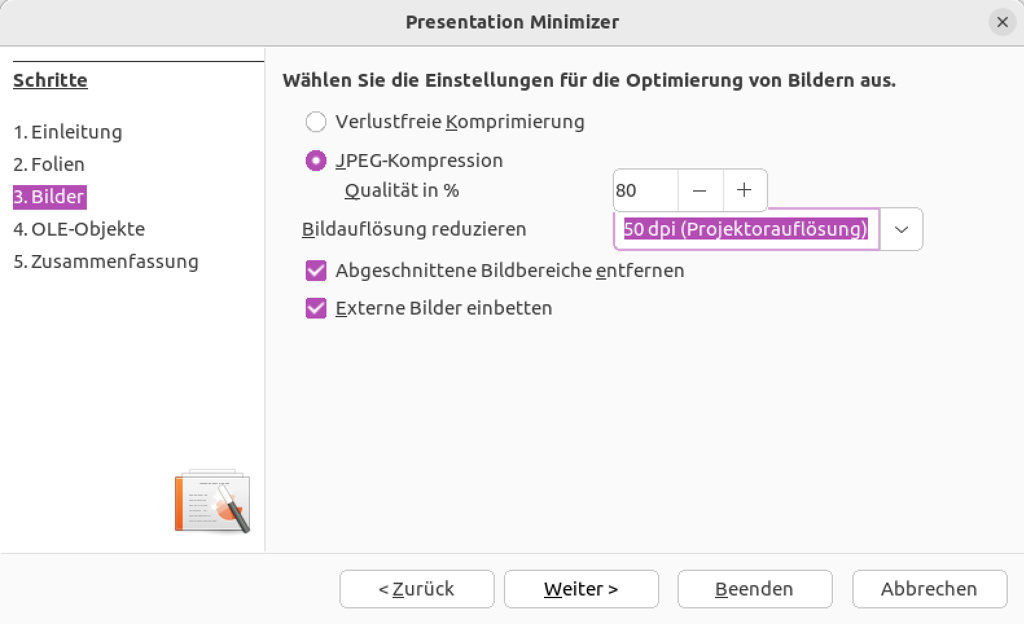Go to step 2. Folien
Image resolution: width=1024 pixels, height=624 pixels.
click(49, 164)
